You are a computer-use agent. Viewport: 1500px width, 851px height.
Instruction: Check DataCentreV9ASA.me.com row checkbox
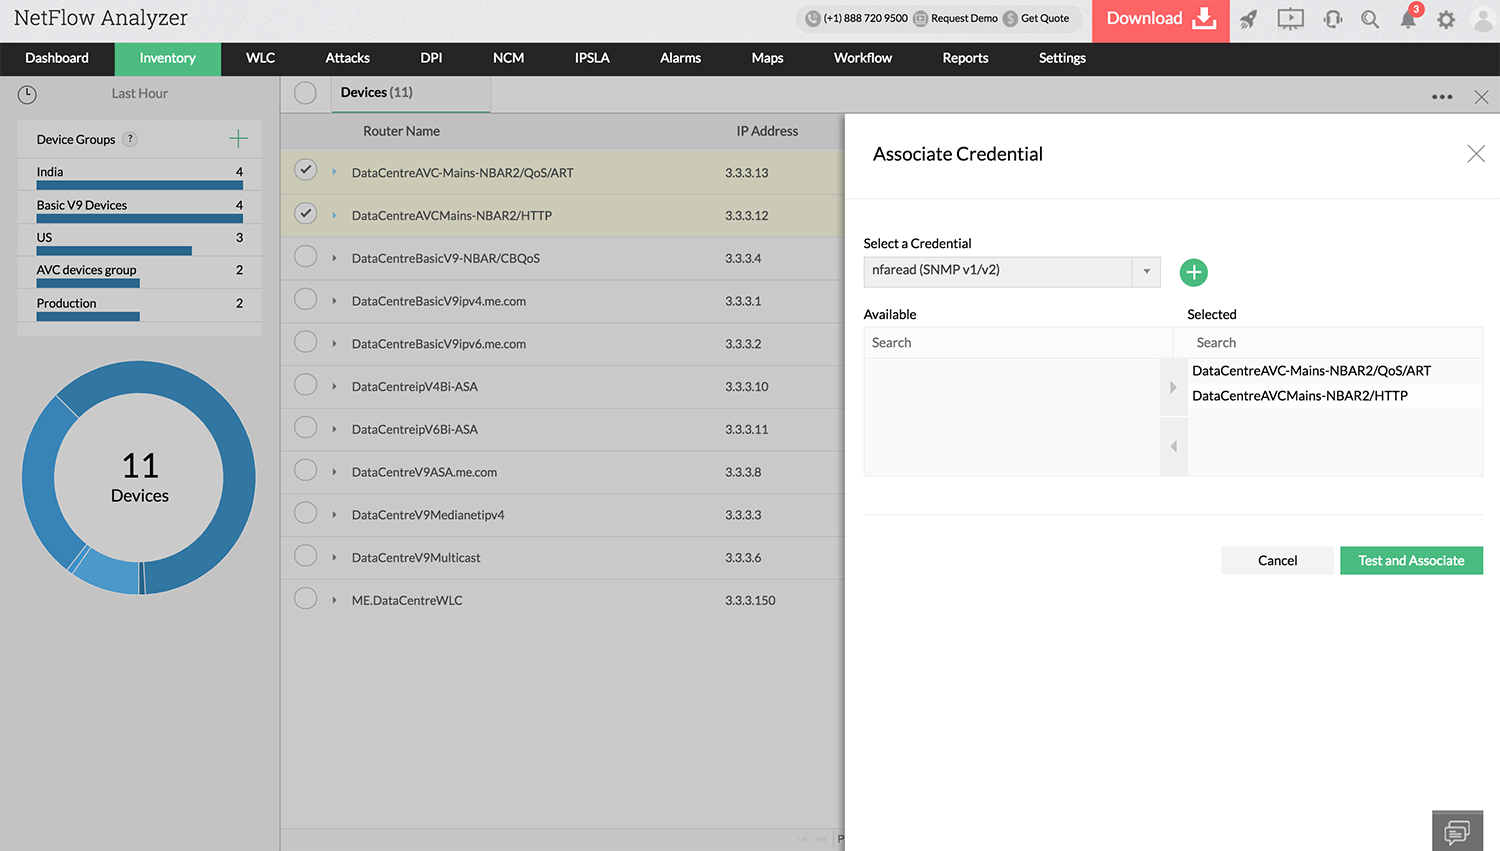[306, 470]
